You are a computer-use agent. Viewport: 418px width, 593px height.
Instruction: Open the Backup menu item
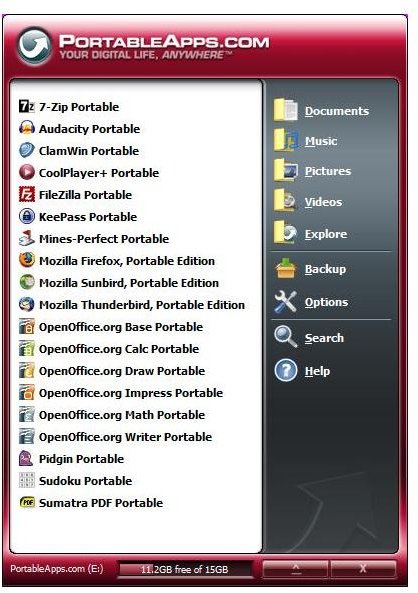coord(310,269)
